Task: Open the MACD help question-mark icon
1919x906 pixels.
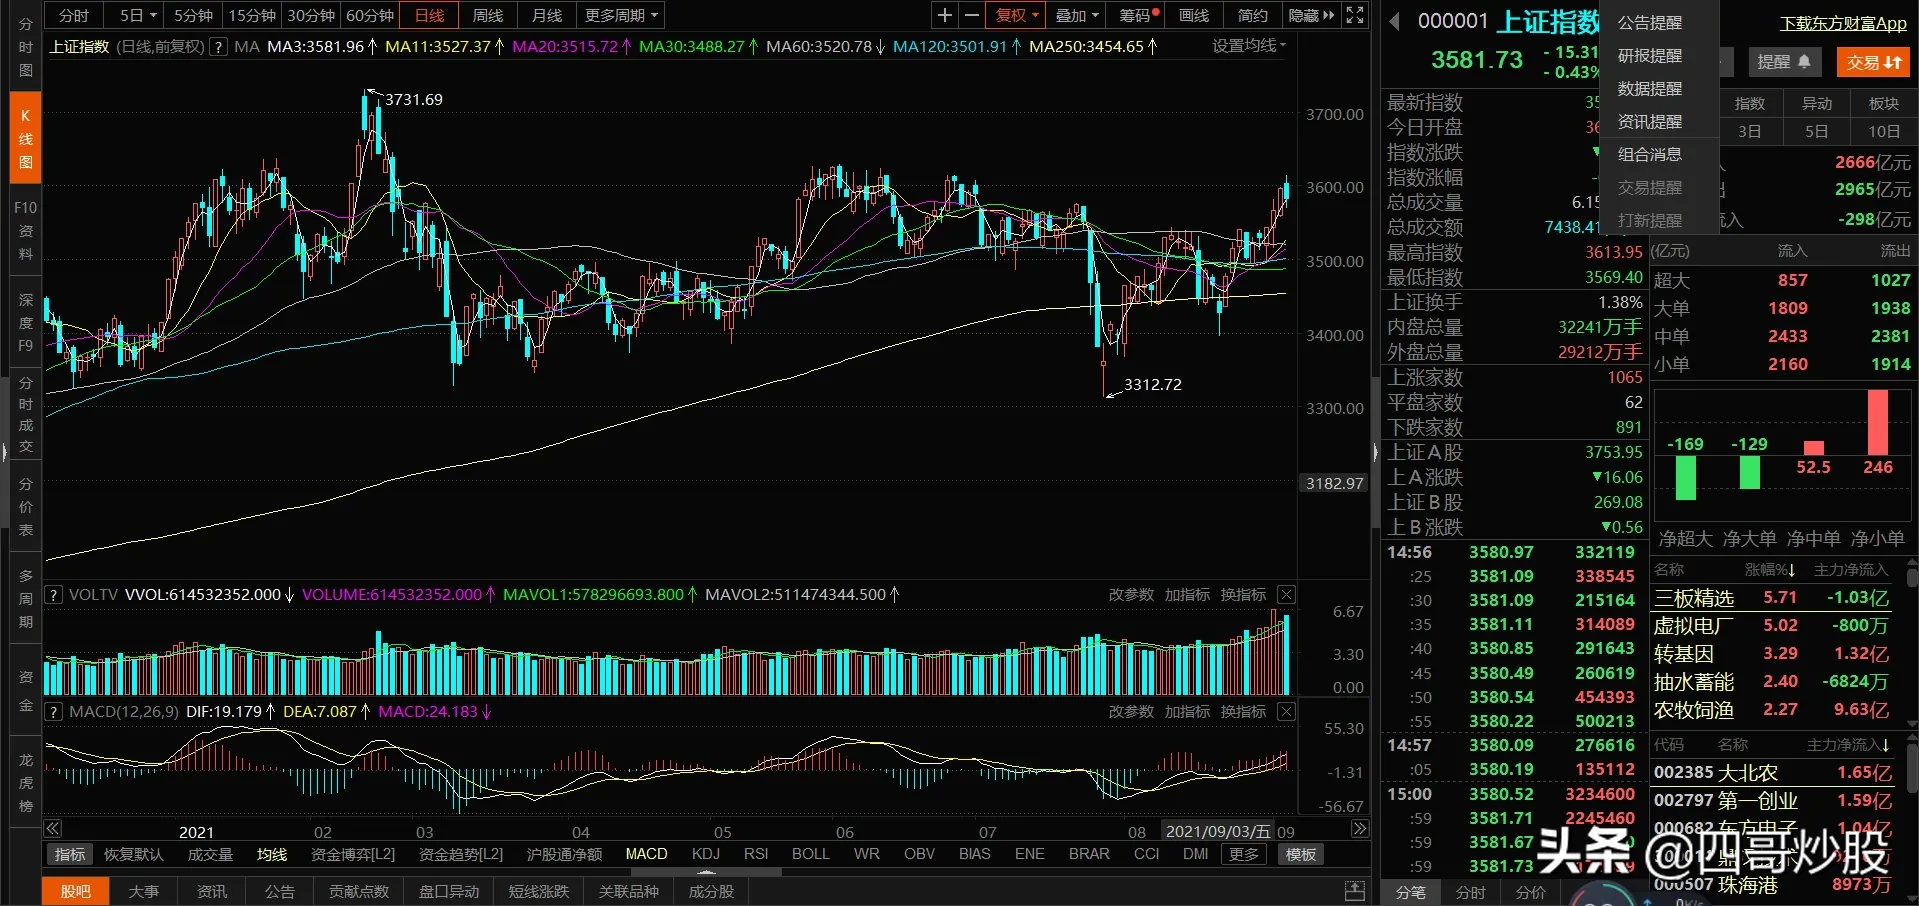Action: point(54,712)
